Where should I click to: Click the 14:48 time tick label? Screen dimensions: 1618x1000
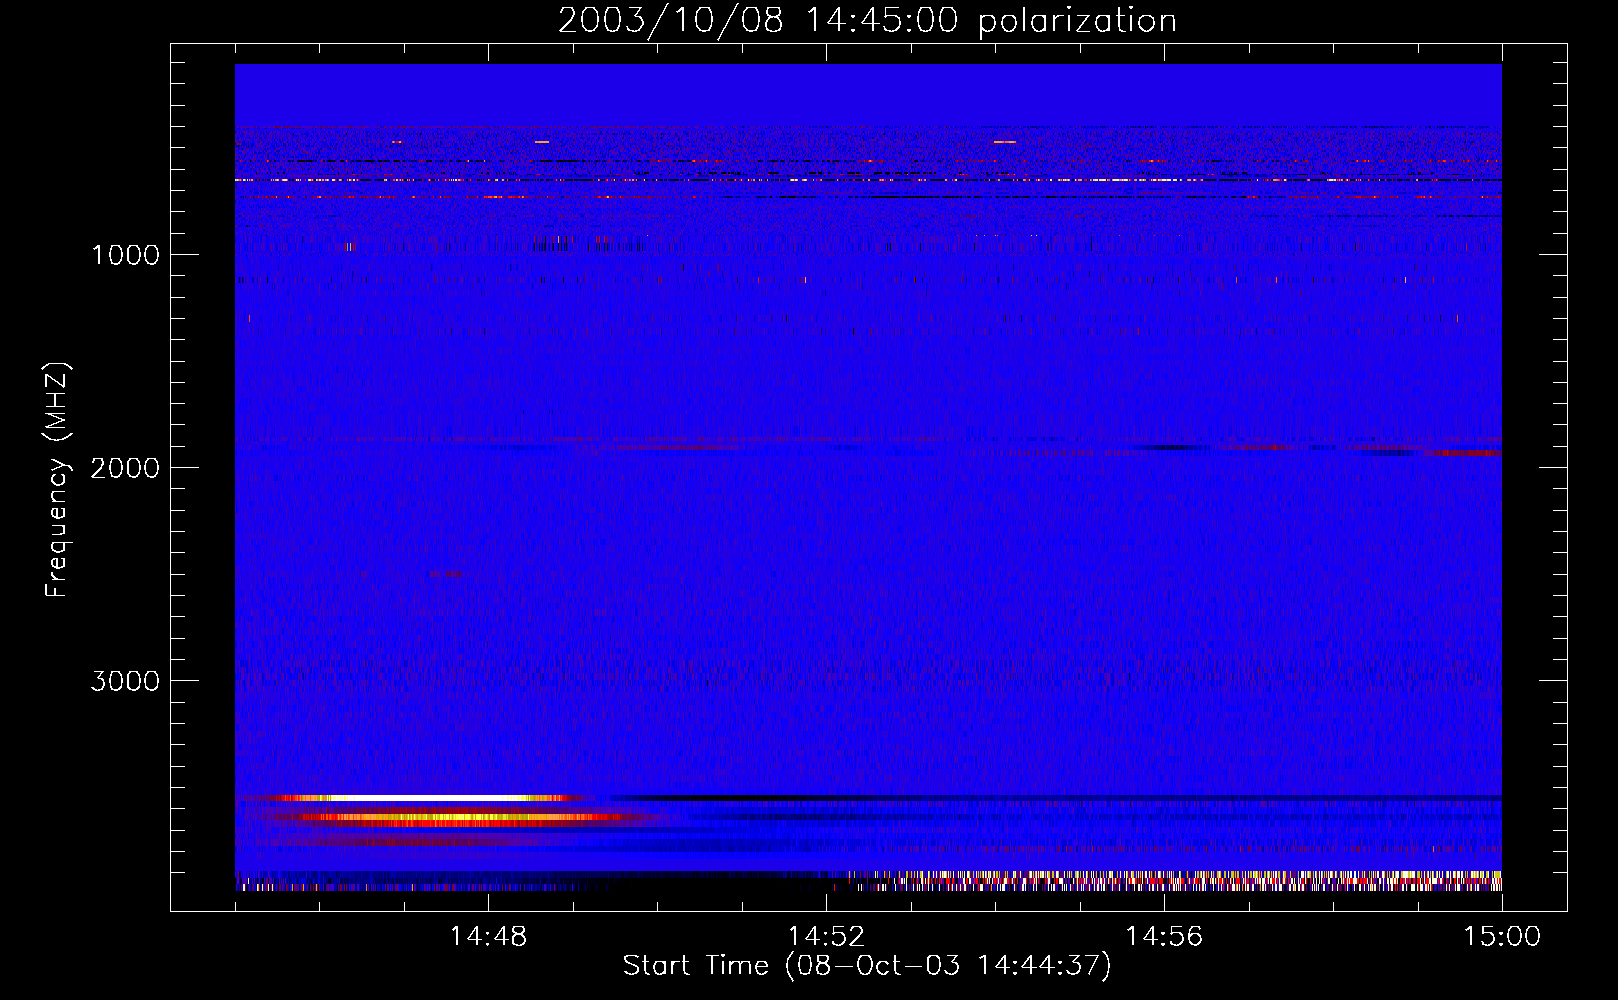[x=488, y=936]
